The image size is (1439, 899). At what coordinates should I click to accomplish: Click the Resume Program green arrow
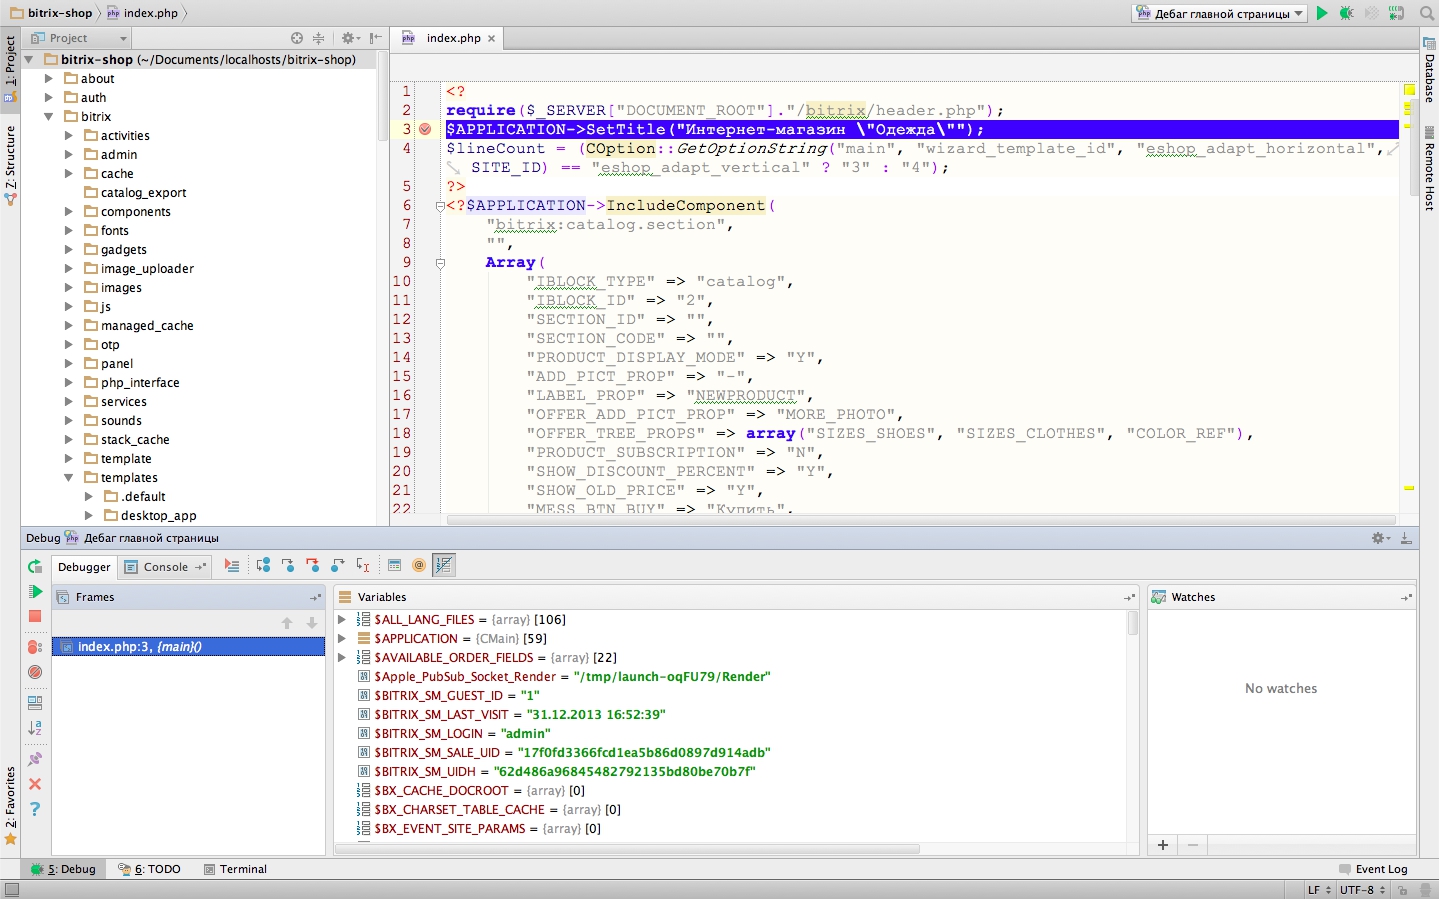pos(35,592)
